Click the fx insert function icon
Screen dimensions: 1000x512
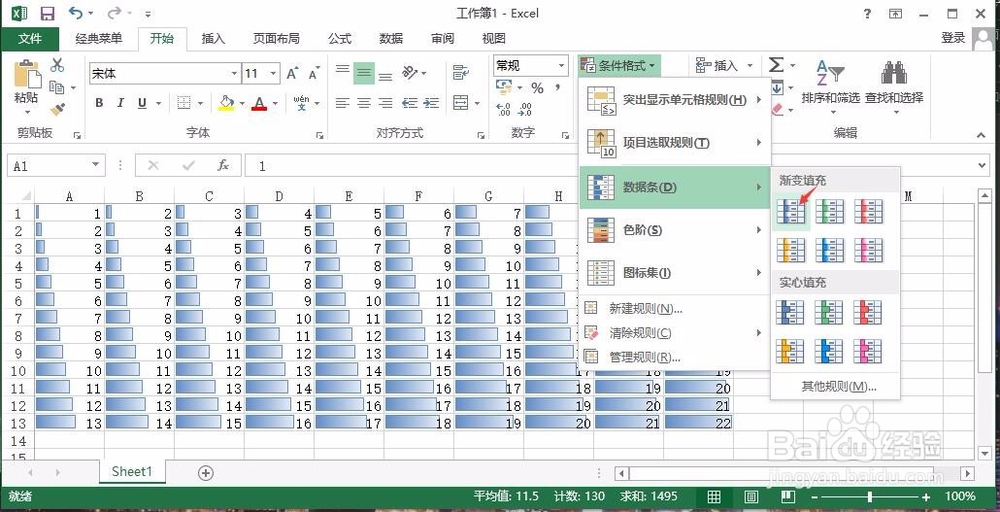point(223,166)
